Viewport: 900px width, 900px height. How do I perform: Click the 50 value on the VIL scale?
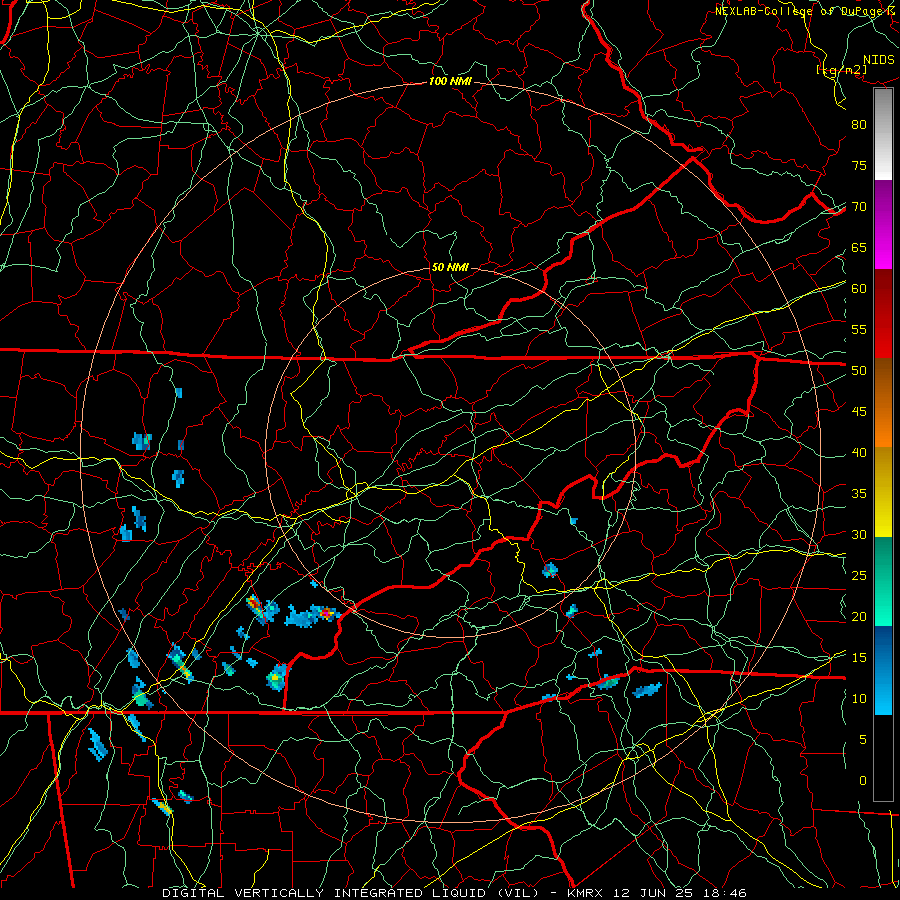coord(859,371)
